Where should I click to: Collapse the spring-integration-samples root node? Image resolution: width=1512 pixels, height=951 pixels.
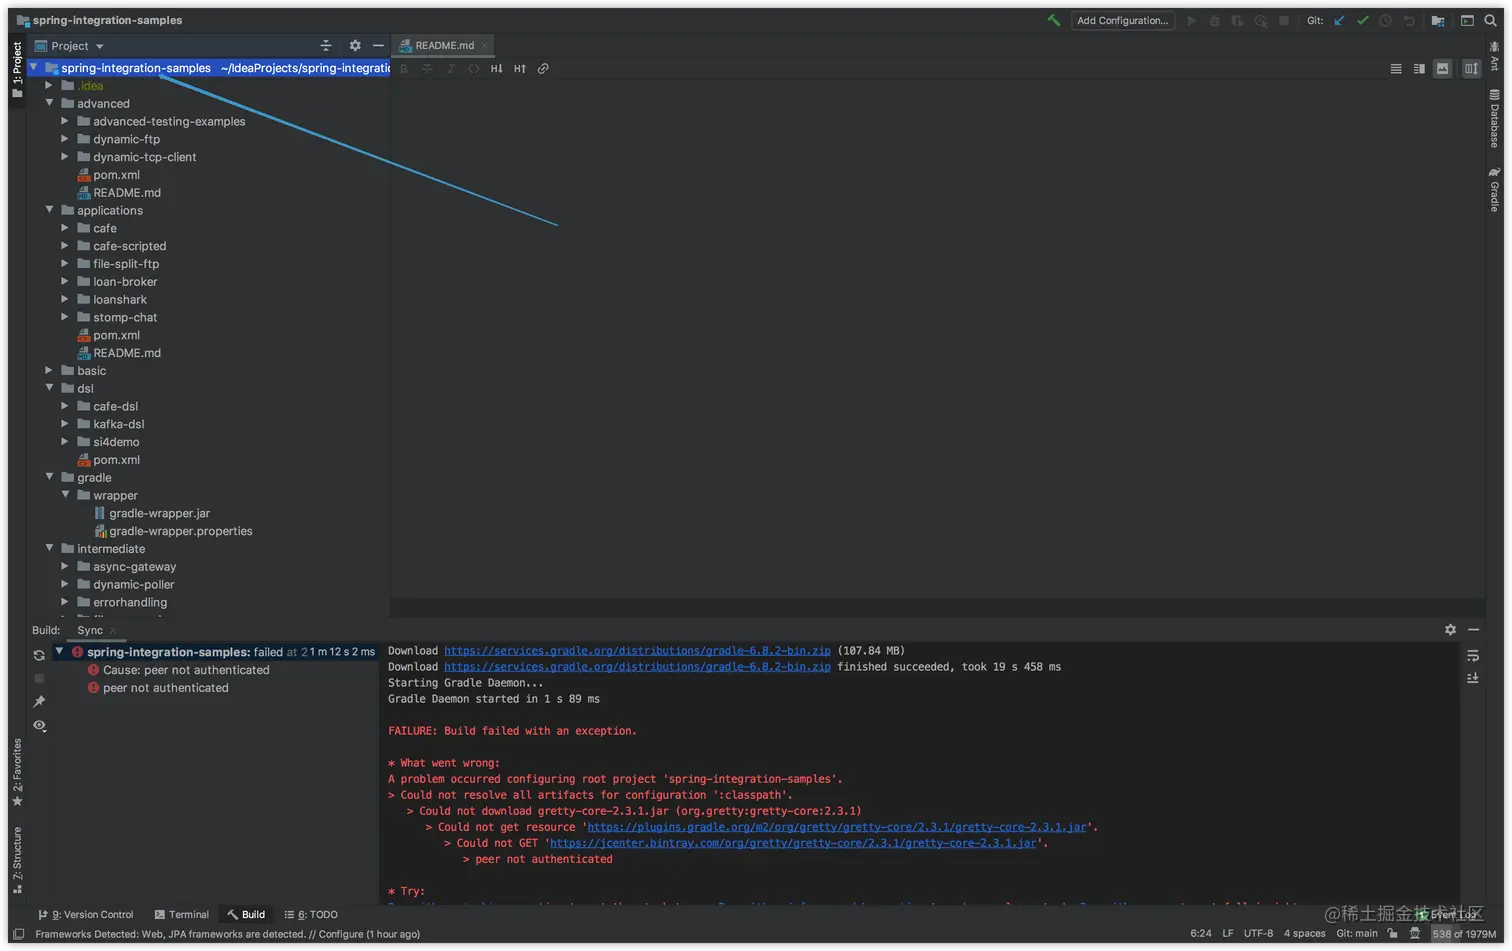tap(34, 68)
